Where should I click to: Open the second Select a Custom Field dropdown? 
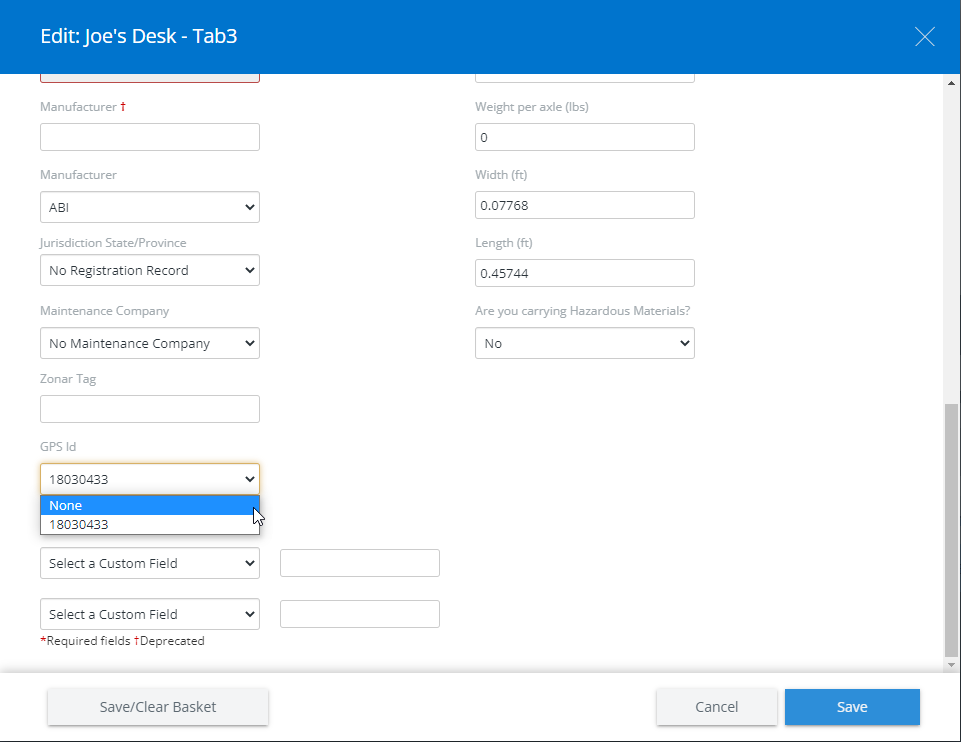pyautogui.click(x=150, y=614)
